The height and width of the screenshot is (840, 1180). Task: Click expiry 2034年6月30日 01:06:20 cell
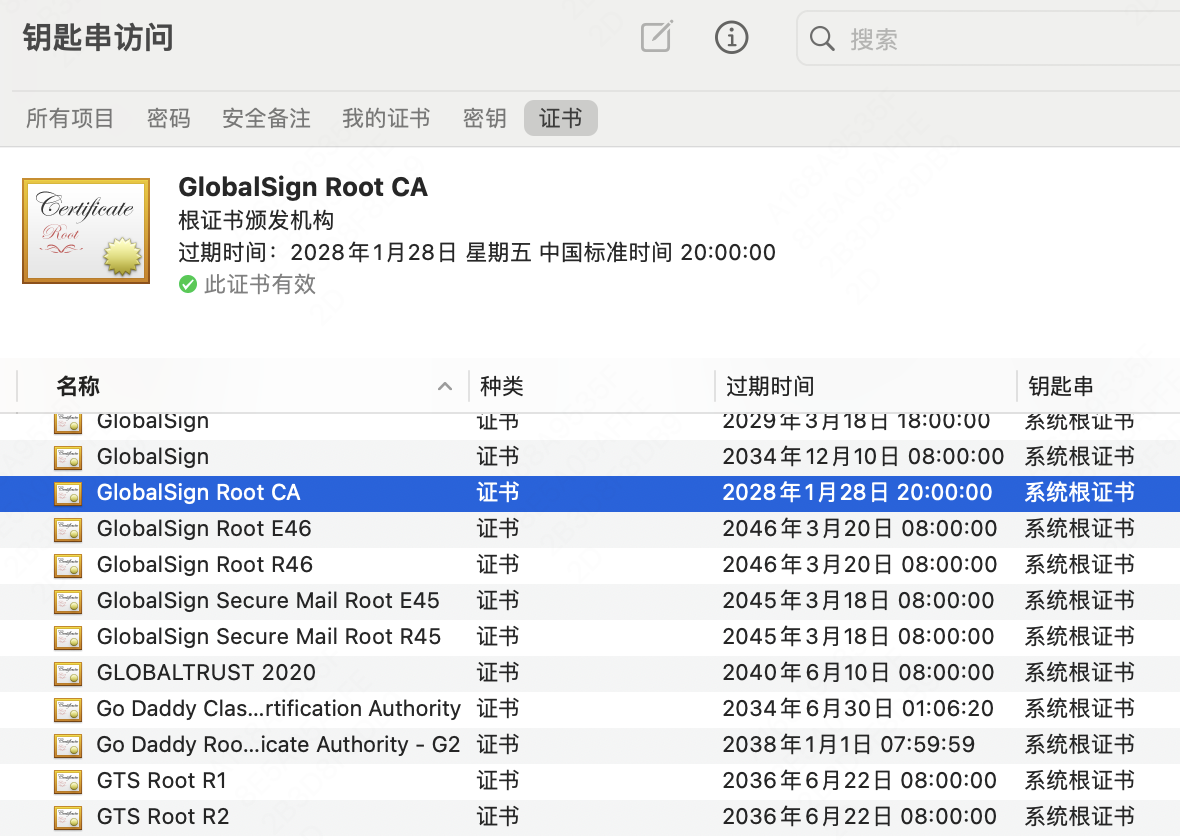[858, 709]
